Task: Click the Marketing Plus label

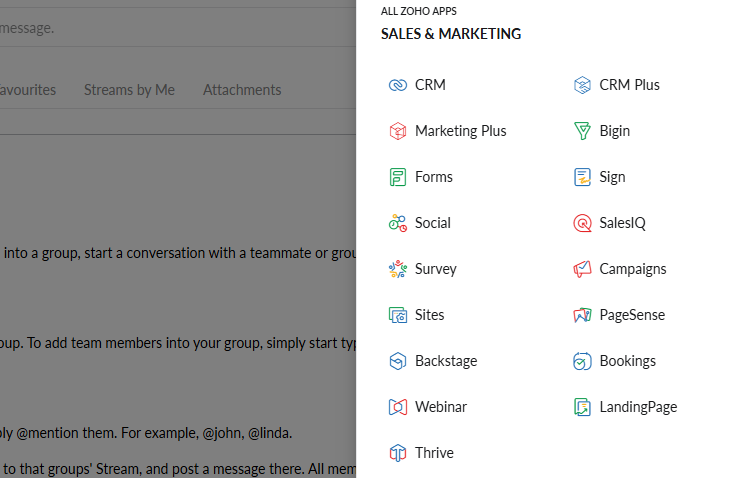Action: pyautogui.click(x=461, y=131)
